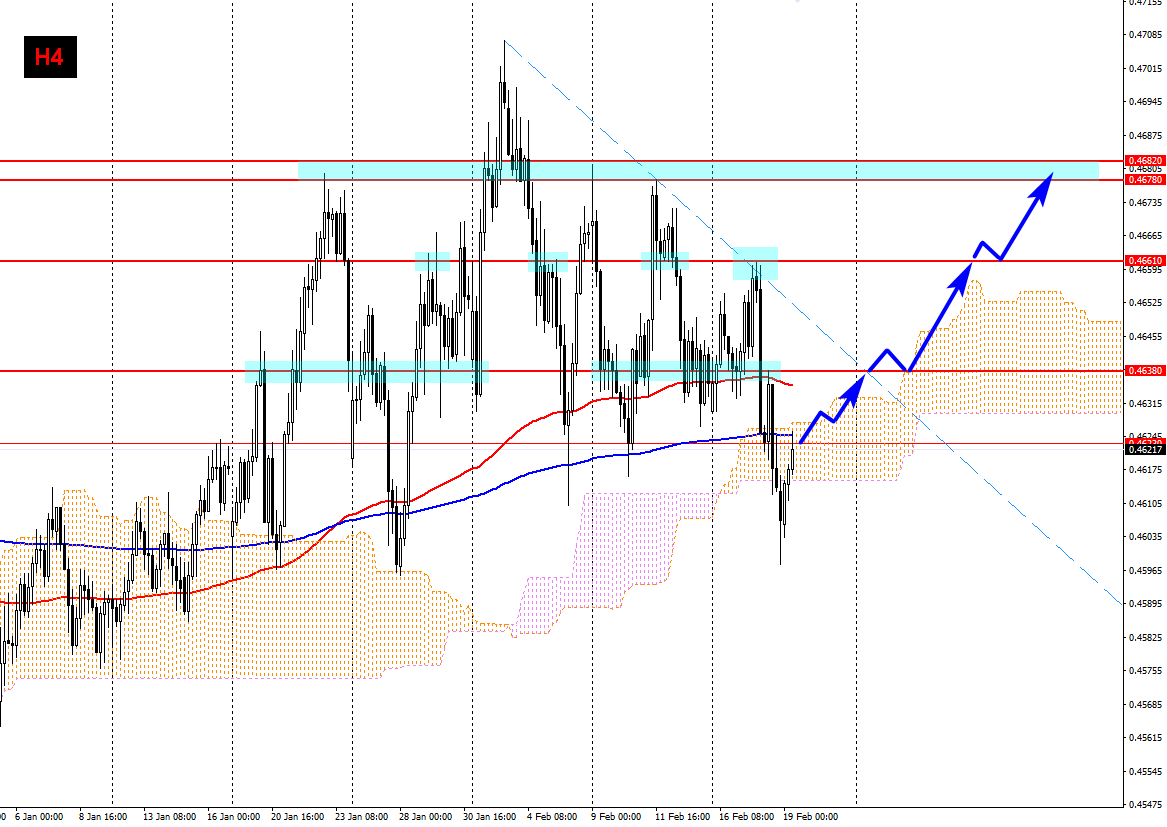
Task: Select the 0.46525 price axis label
Action: pos(1145,303)
